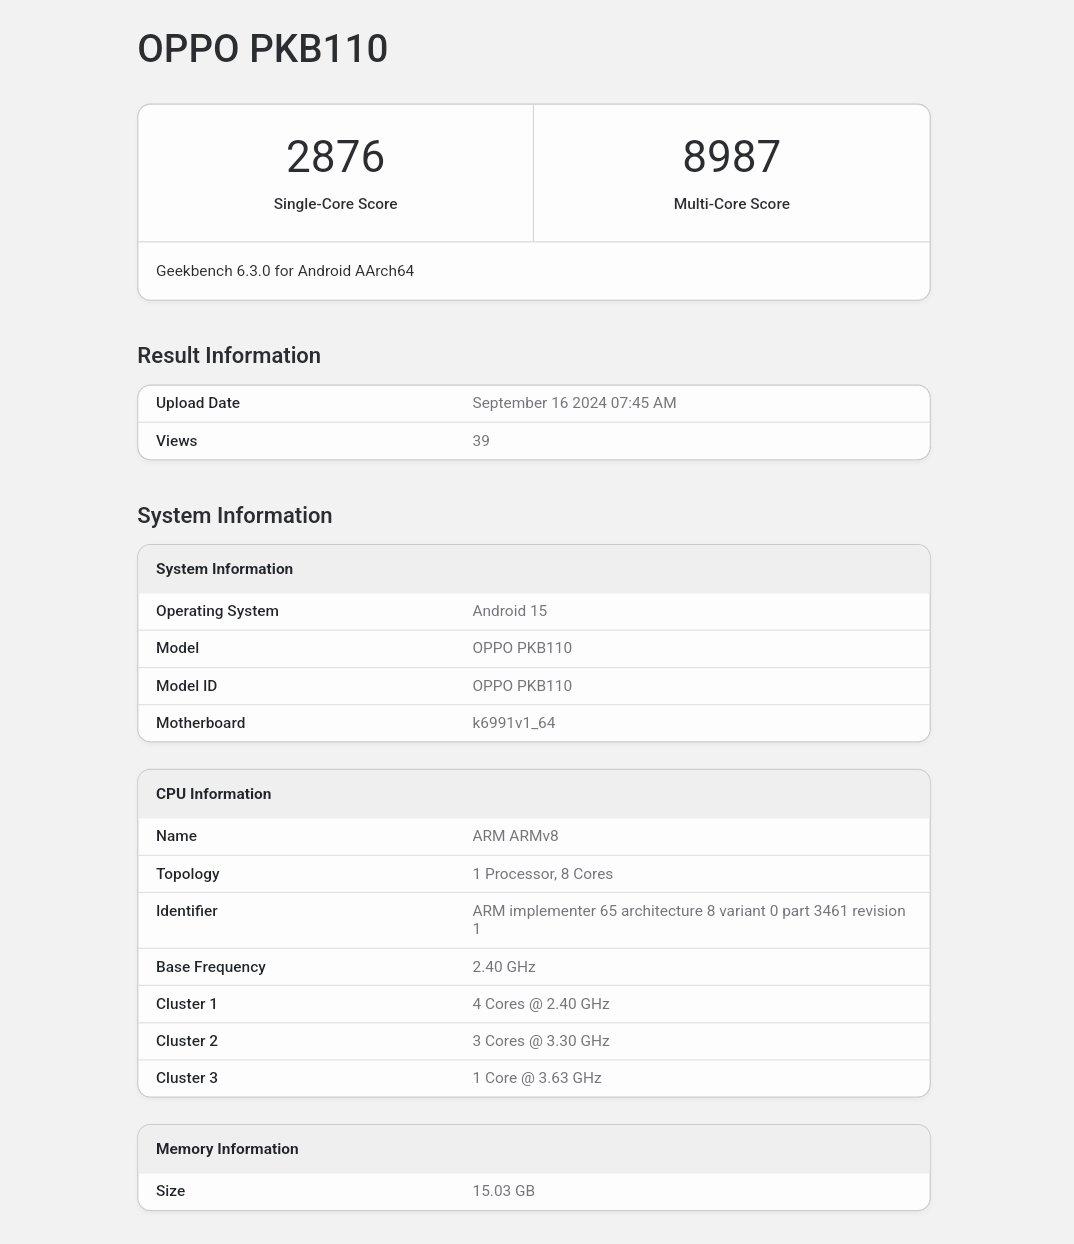Select the 2876 single-core score value

click(335, 157)
